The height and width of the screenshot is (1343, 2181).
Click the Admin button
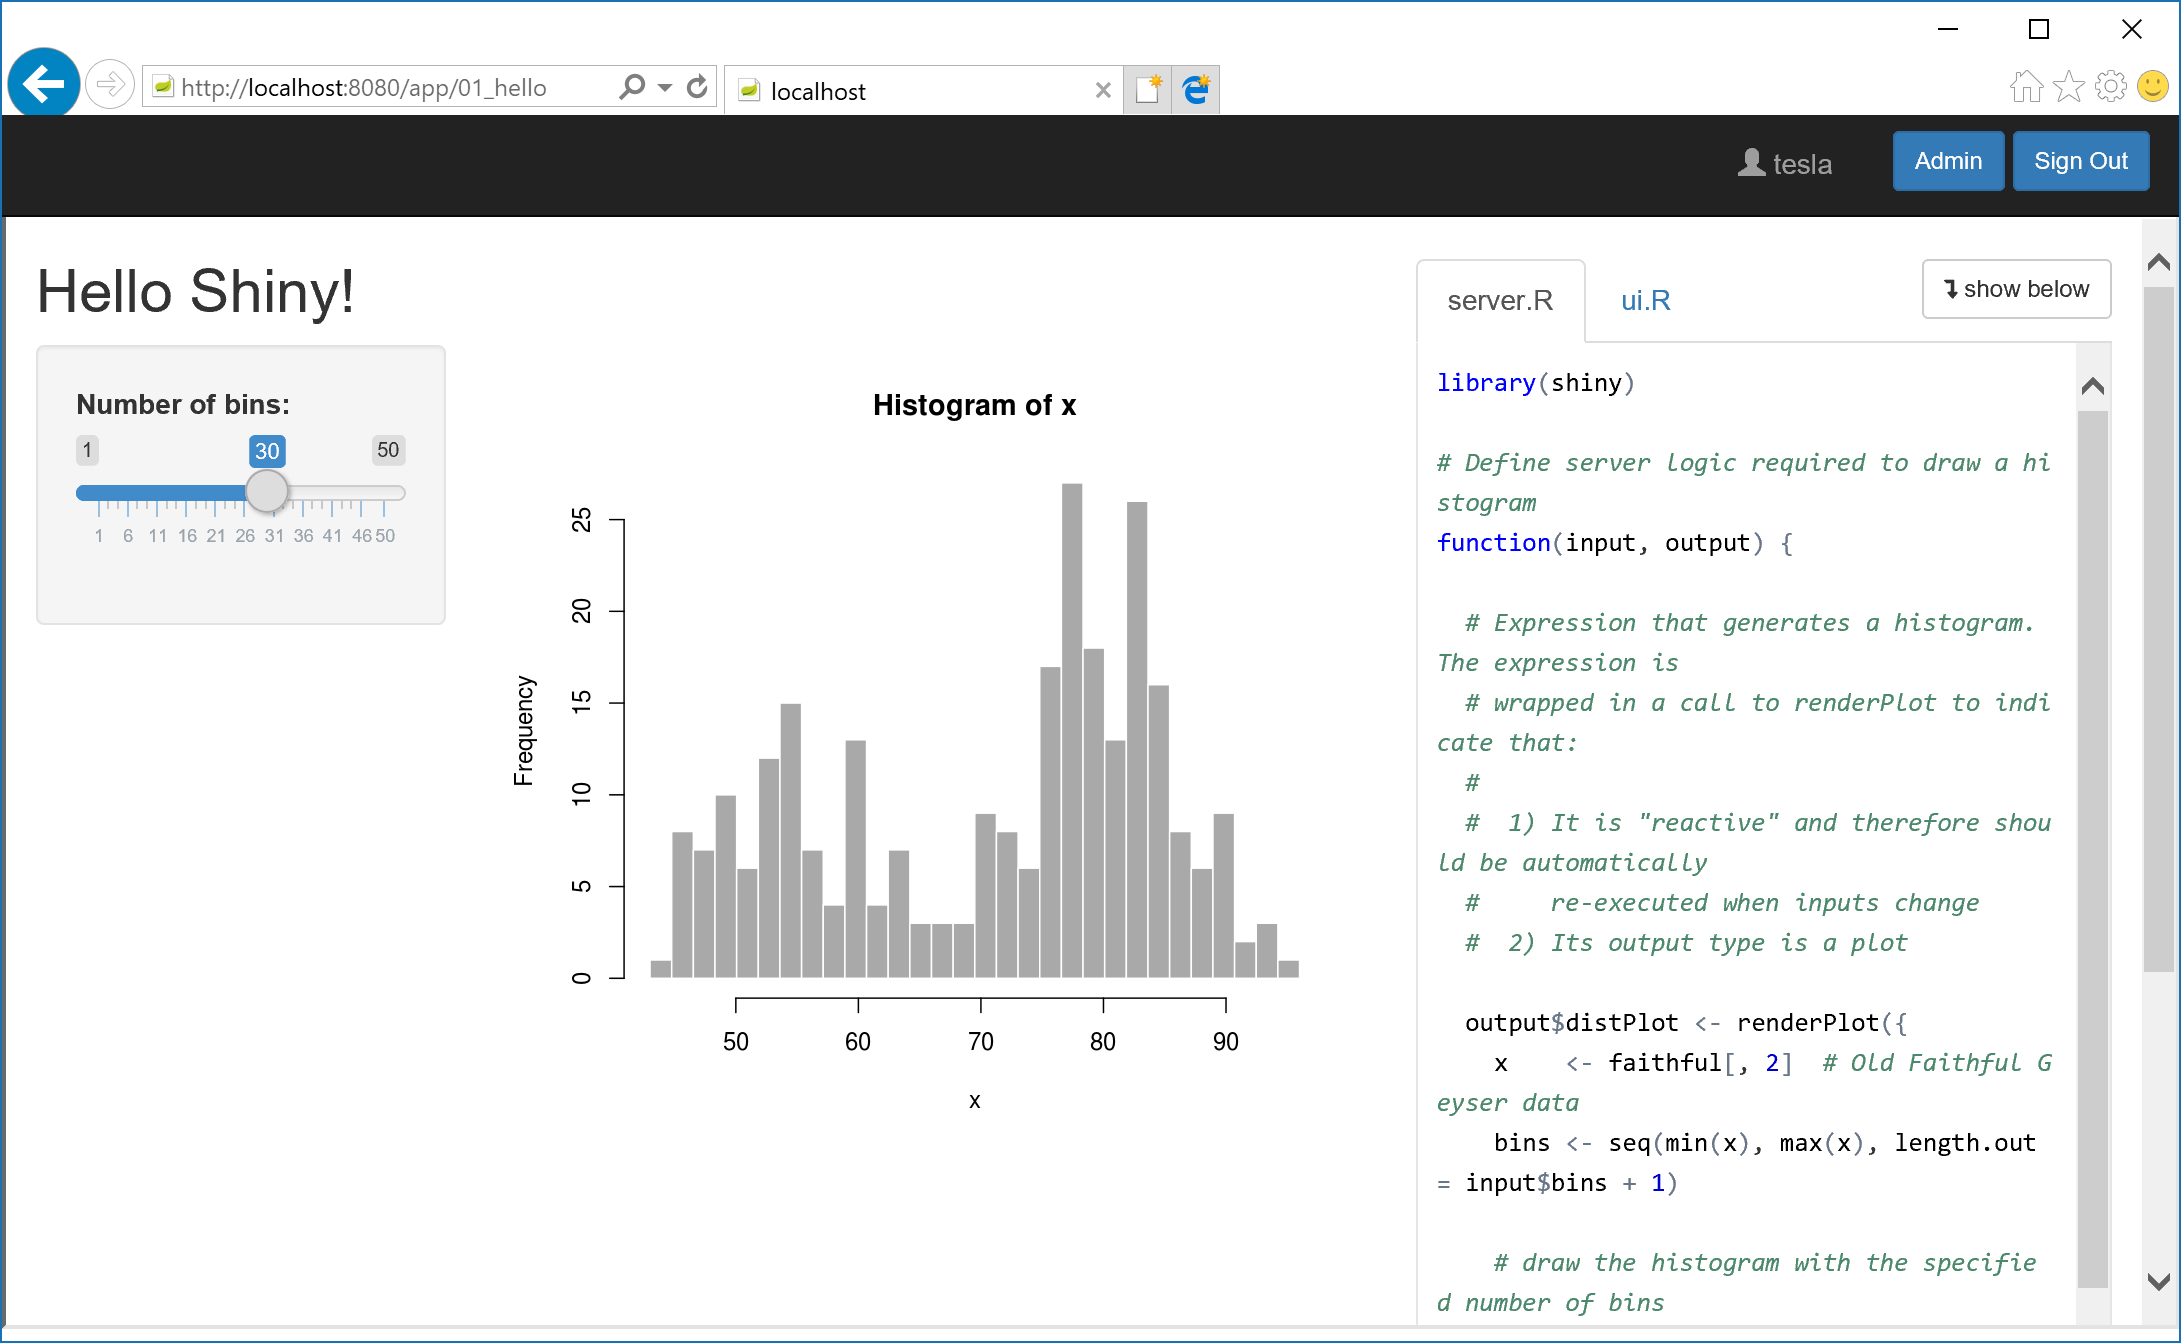point(1947,161)
